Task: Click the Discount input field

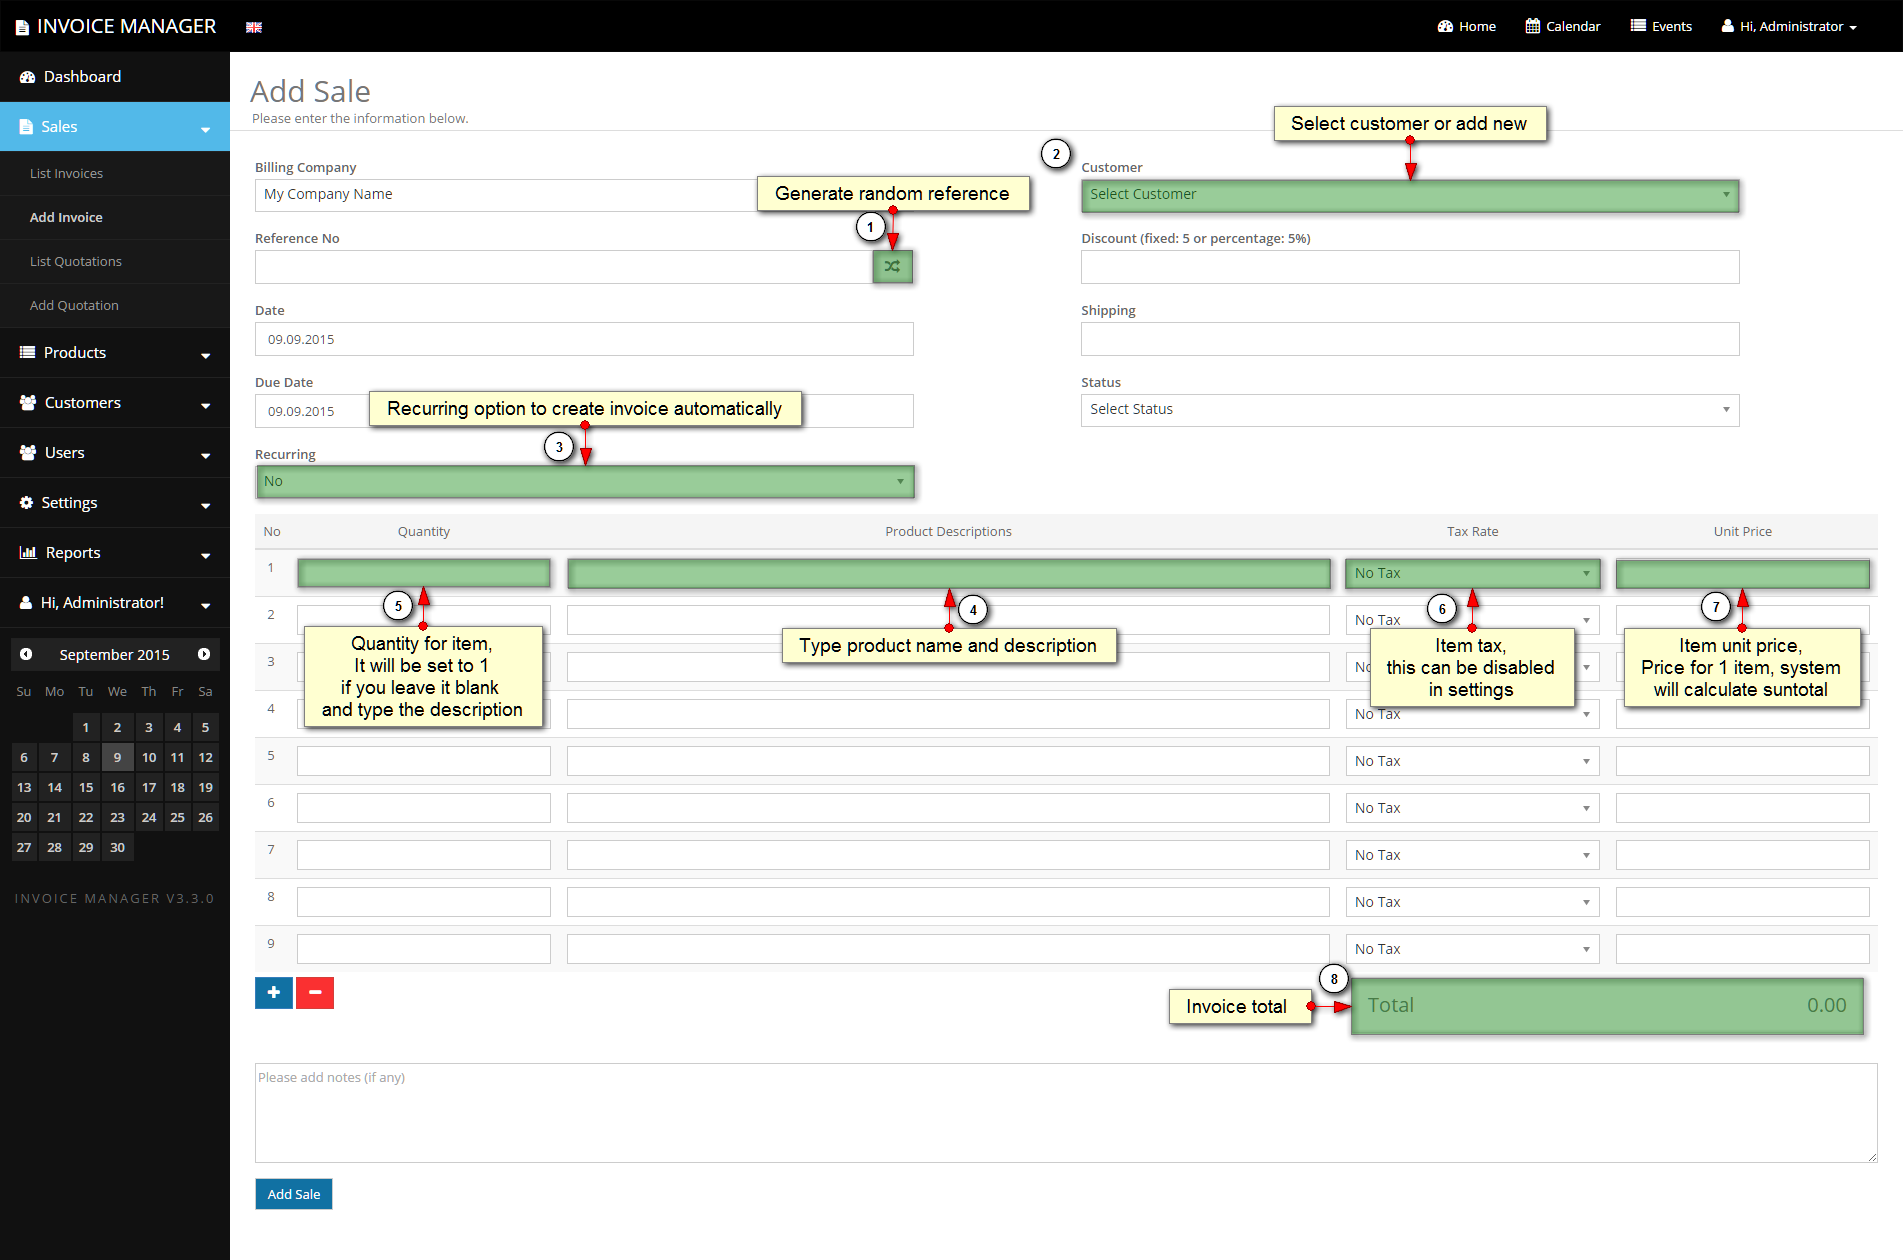Action: [1409, 267]
